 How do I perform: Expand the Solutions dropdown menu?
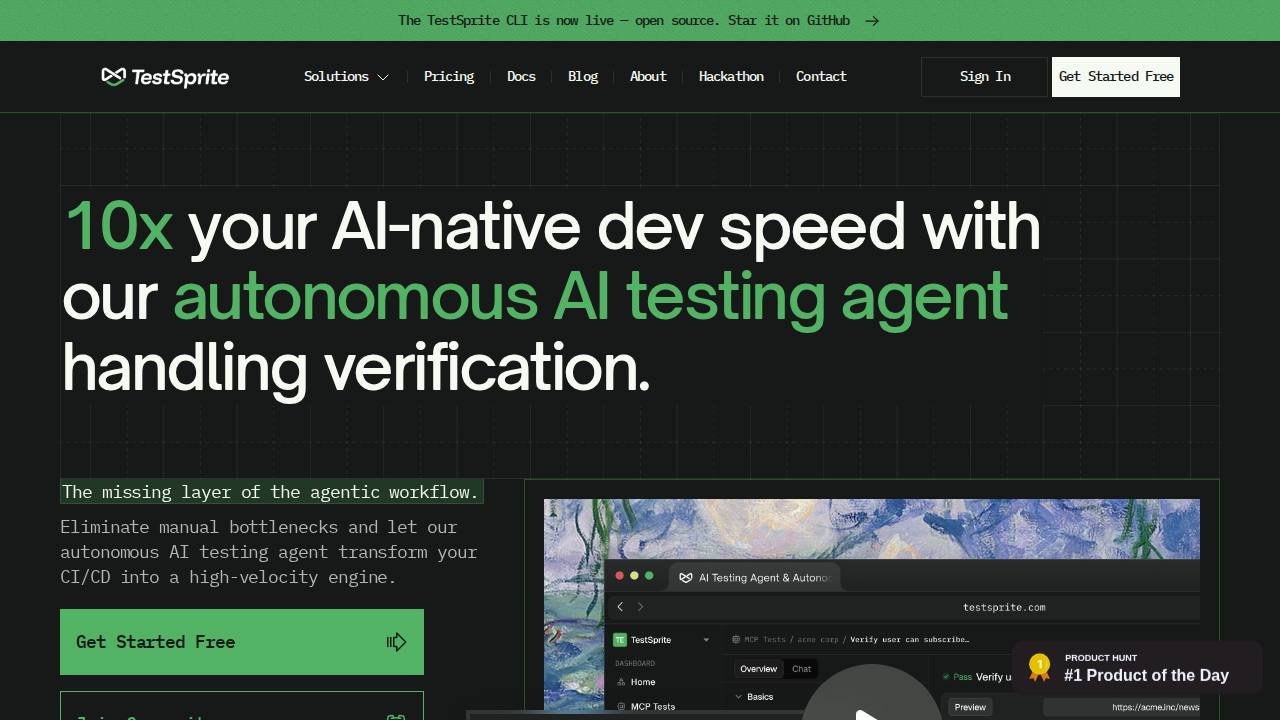pyautogui.click(x=346, y=77)
